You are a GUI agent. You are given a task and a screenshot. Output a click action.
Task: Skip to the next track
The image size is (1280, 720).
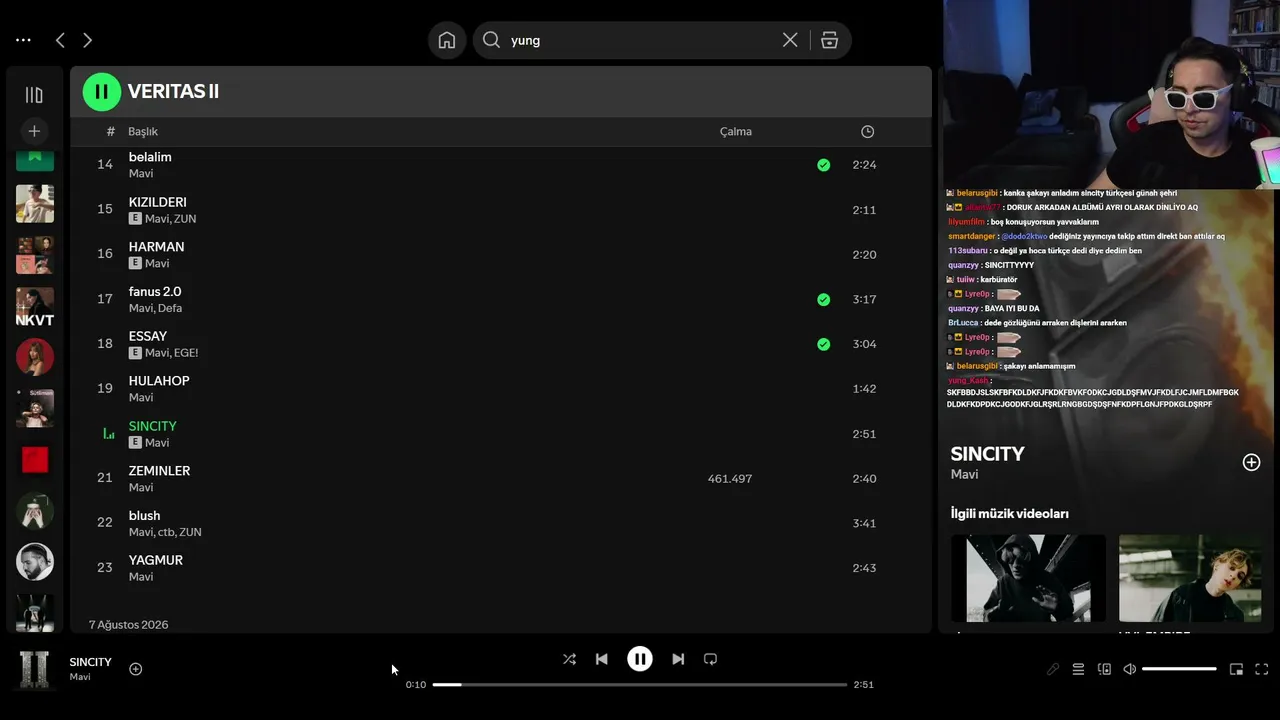click(678, 659)
